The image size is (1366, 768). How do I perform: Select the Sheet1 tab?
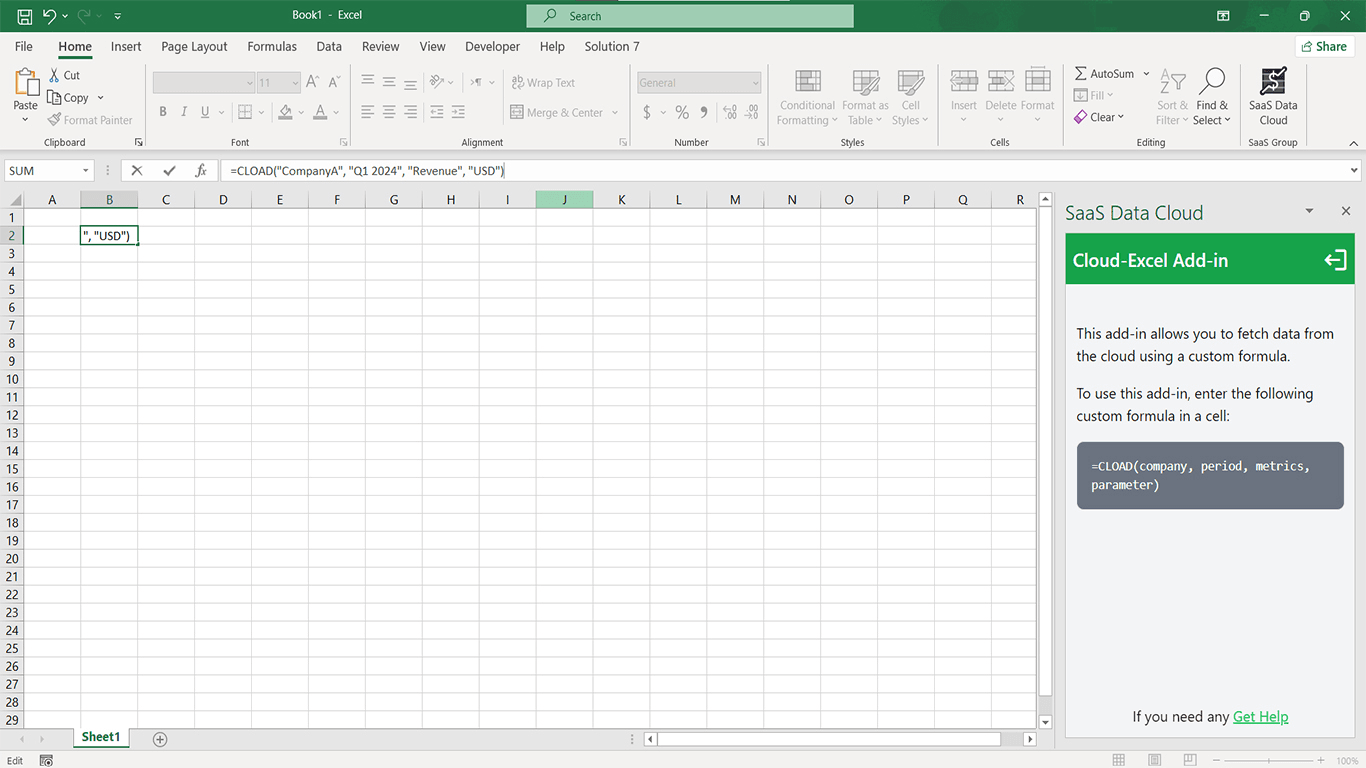click(101, 738)
